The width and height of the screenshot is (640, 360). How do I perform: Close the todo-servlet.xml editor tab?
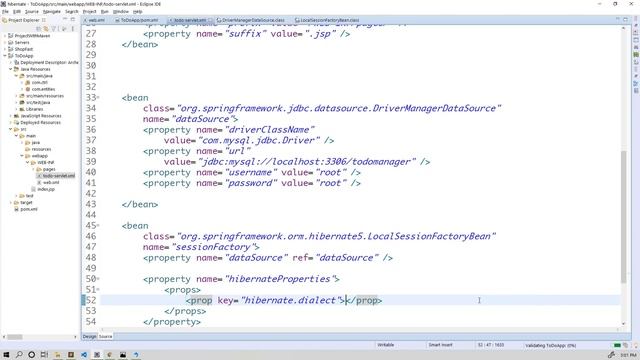[x=210, y=20]
